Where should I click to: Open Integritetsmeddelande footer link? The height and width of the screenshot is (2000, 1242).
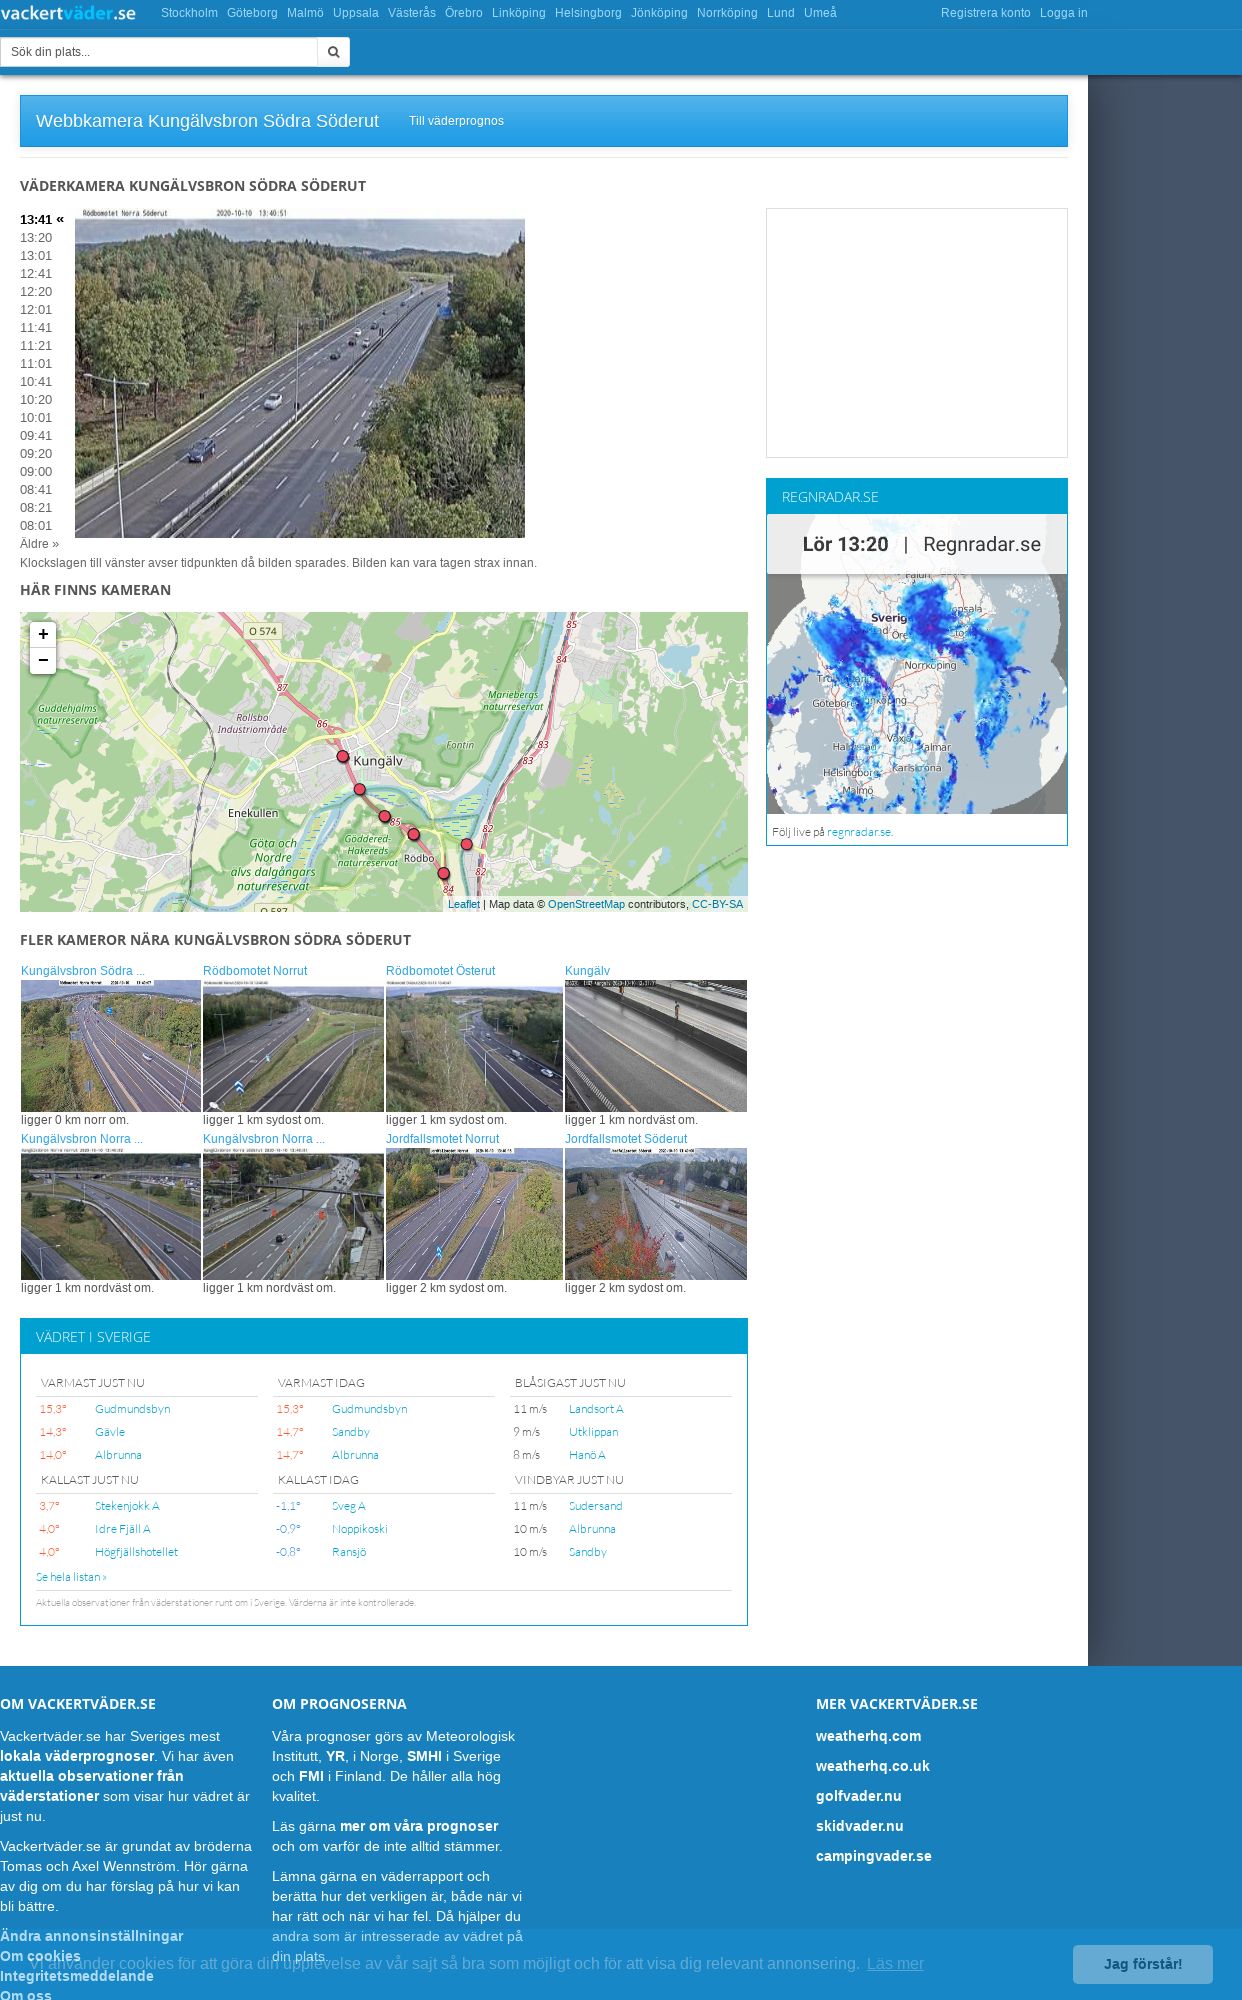pos(77,1976)
